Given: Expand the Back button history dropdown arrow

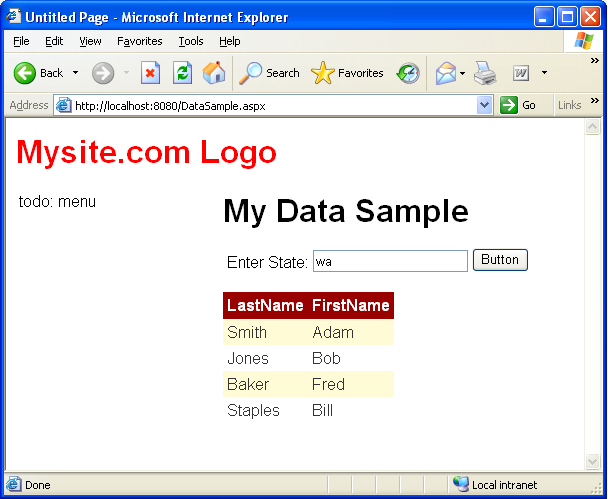Looking at the screenshot, I should 75,73.
